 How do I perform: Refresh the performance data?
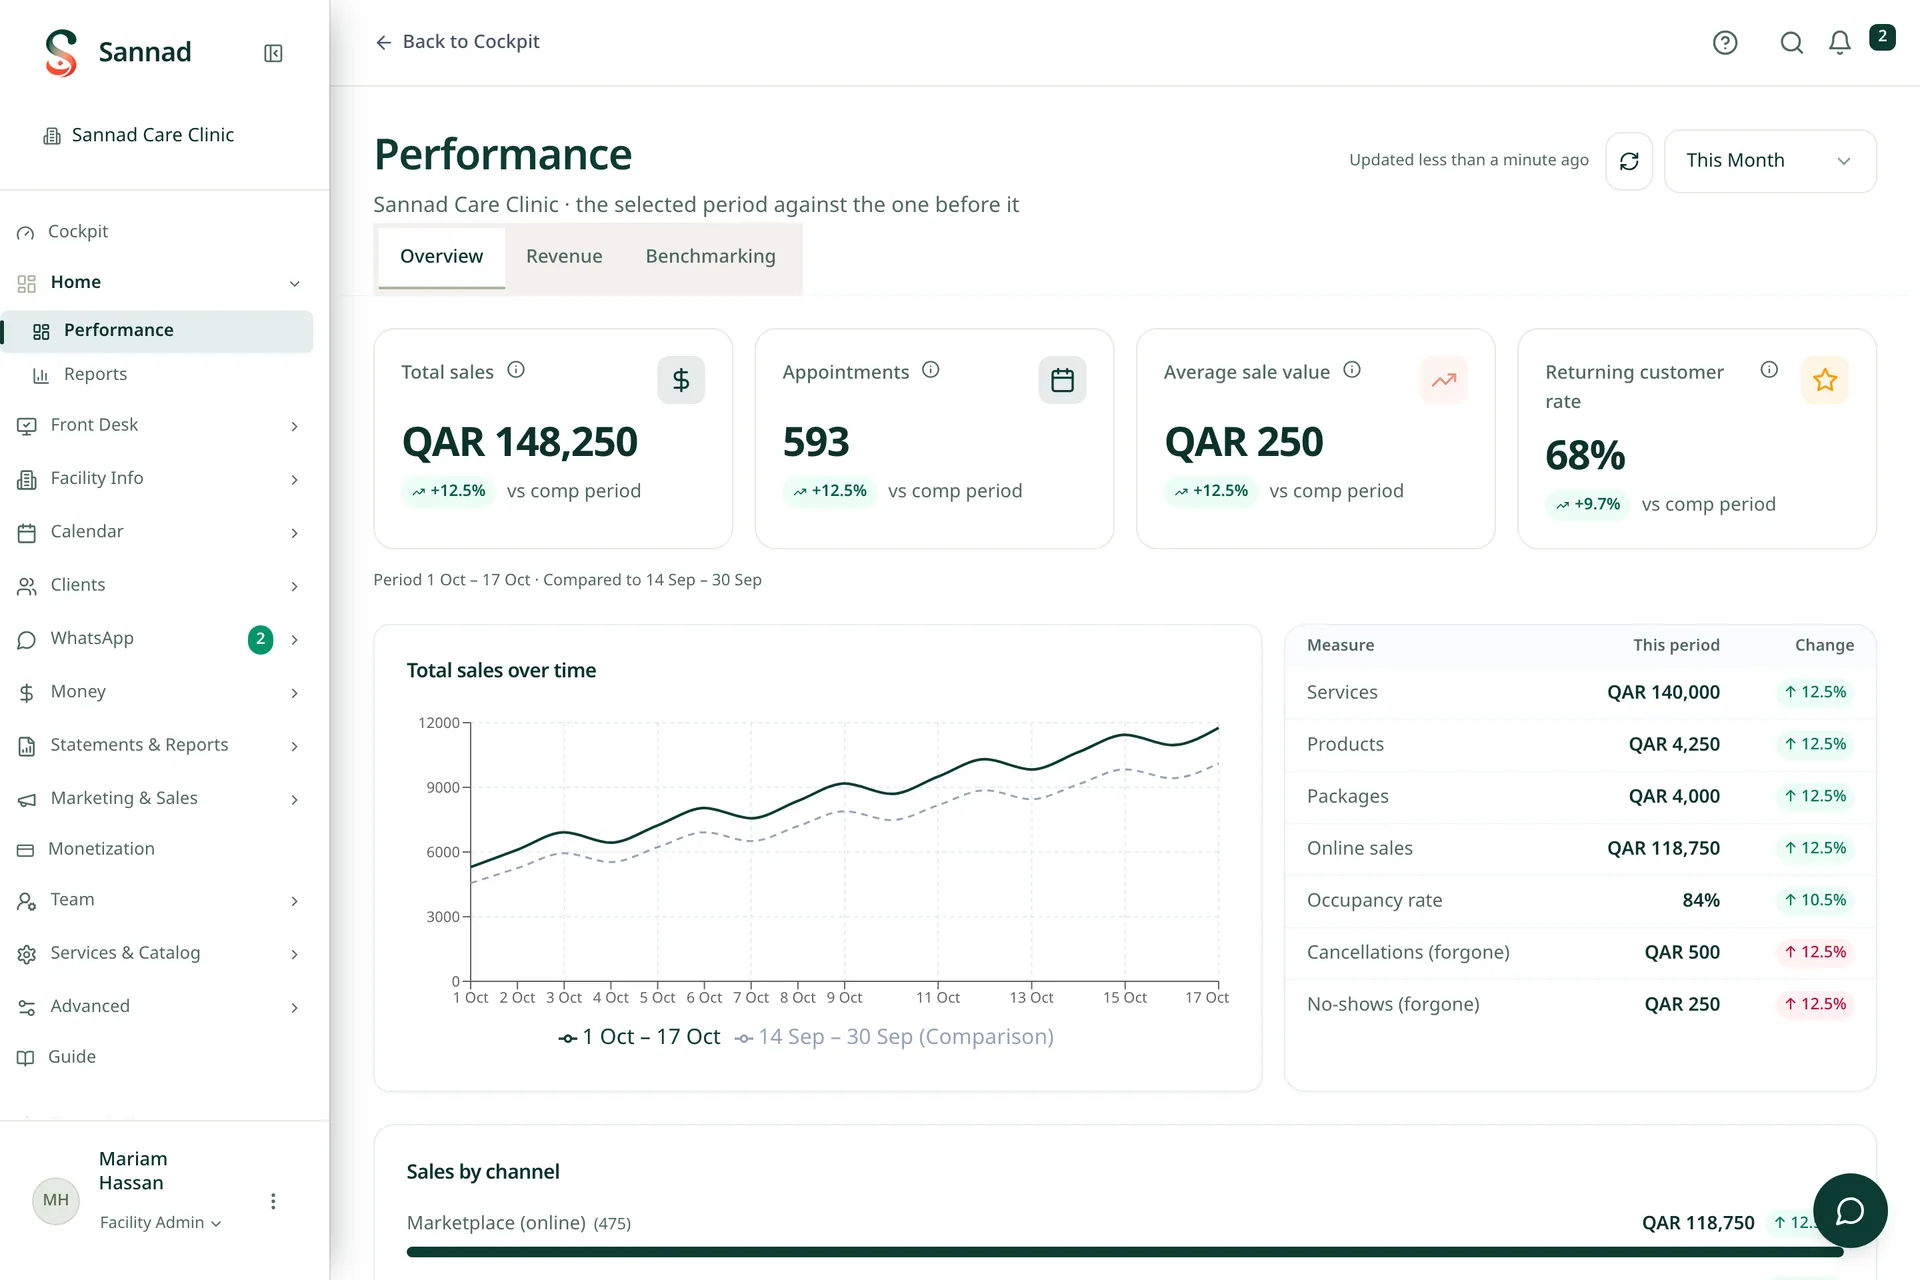1629,161
